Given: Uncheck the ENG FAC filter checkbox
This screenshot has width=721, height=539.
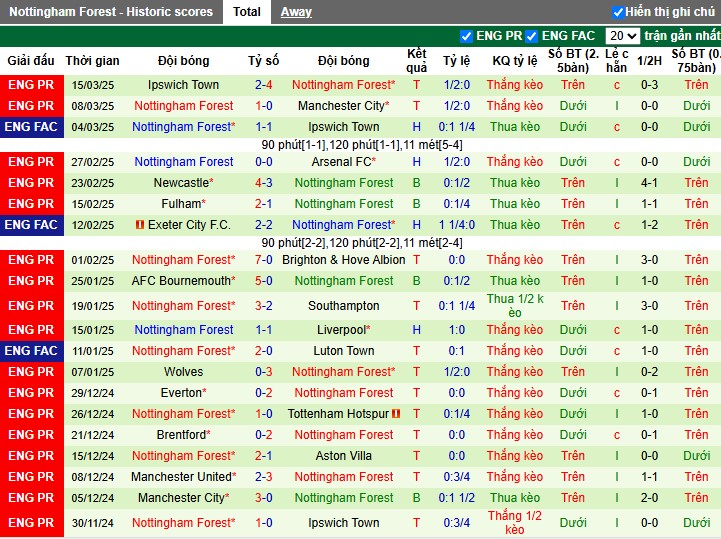Looking at the screenshot, I should pos(532,36).
